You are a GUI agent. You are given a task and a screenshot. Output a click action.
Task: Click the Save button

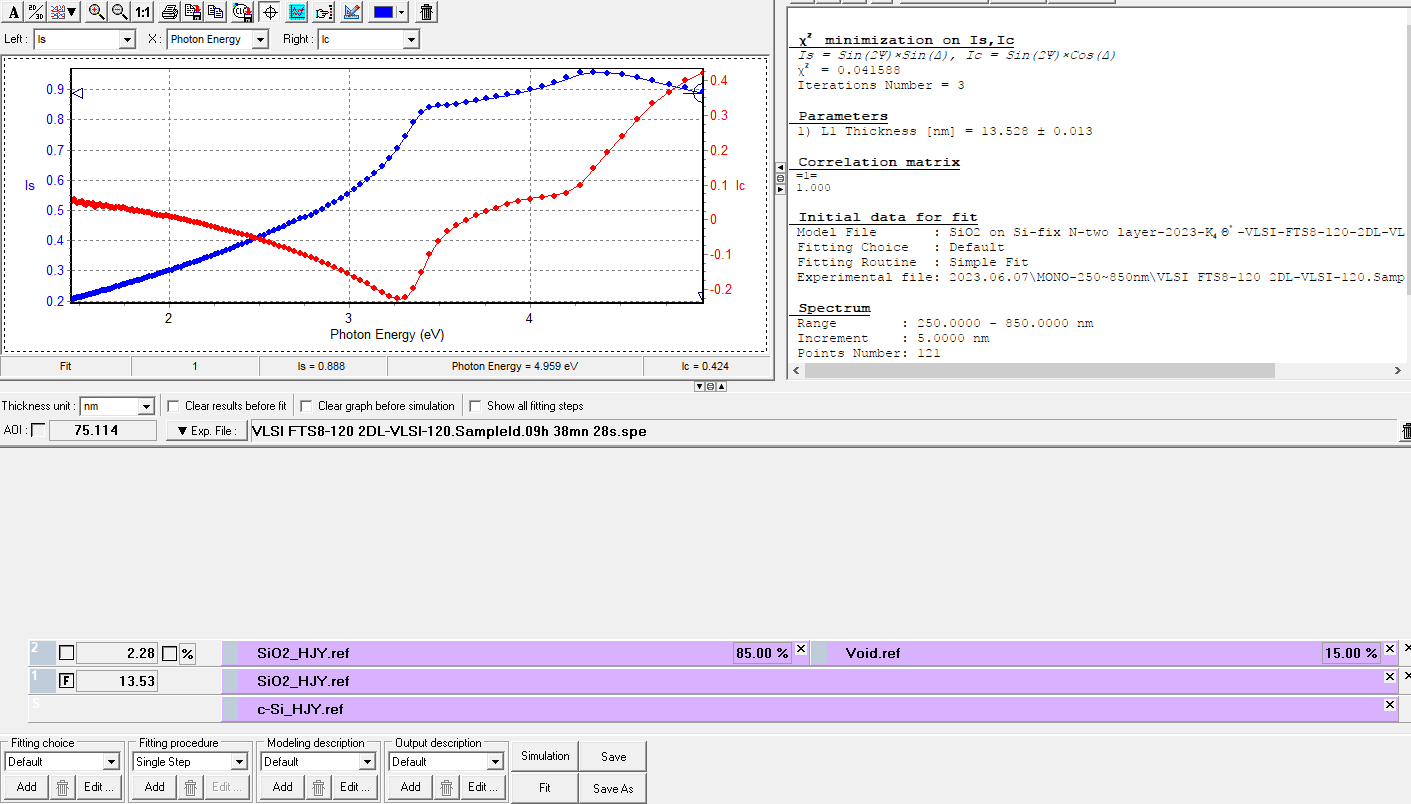(613, 756)
